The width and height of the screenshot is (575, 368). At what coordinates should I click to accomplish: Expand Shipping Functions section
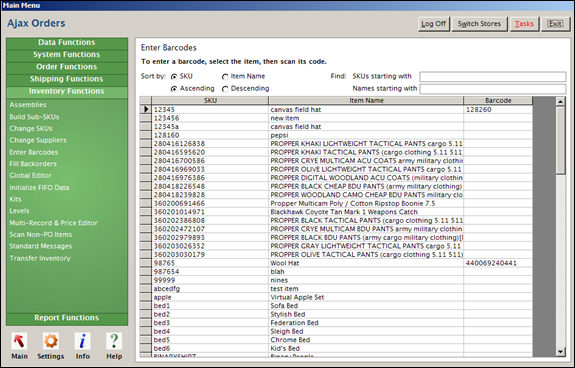67,79
